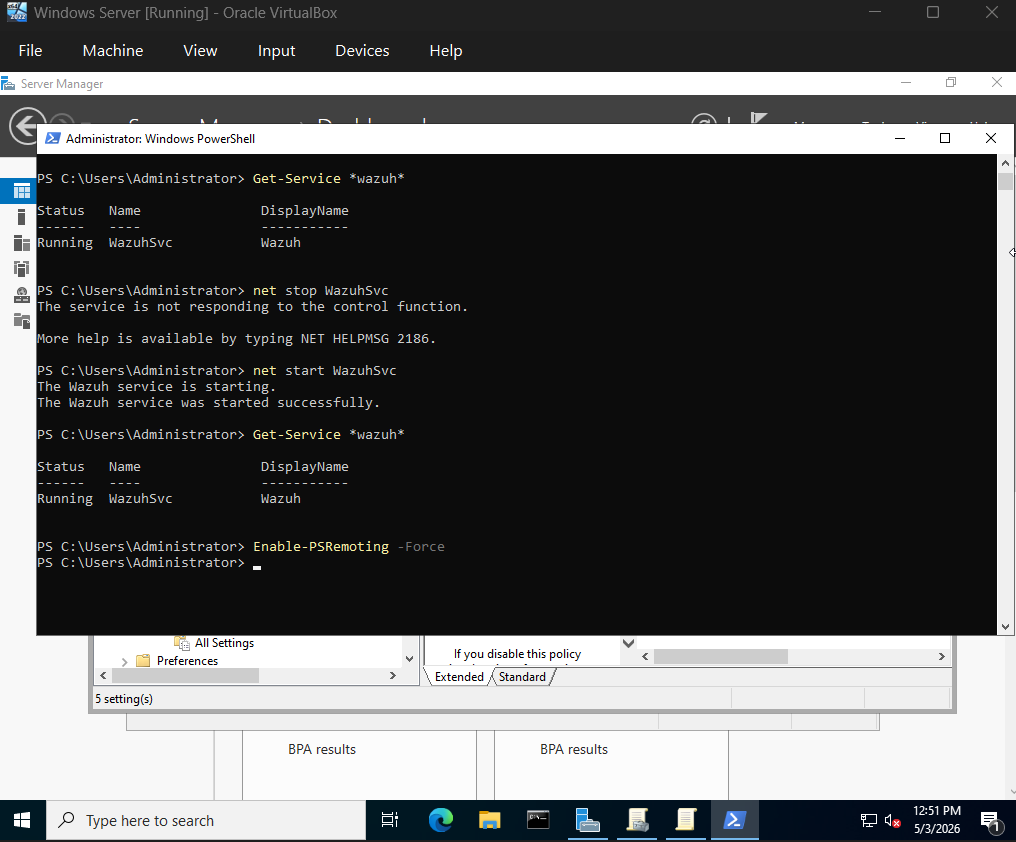Open Local Server from Server Manager sidebar
Screen dimensions: 1016x842
[21, 217]
